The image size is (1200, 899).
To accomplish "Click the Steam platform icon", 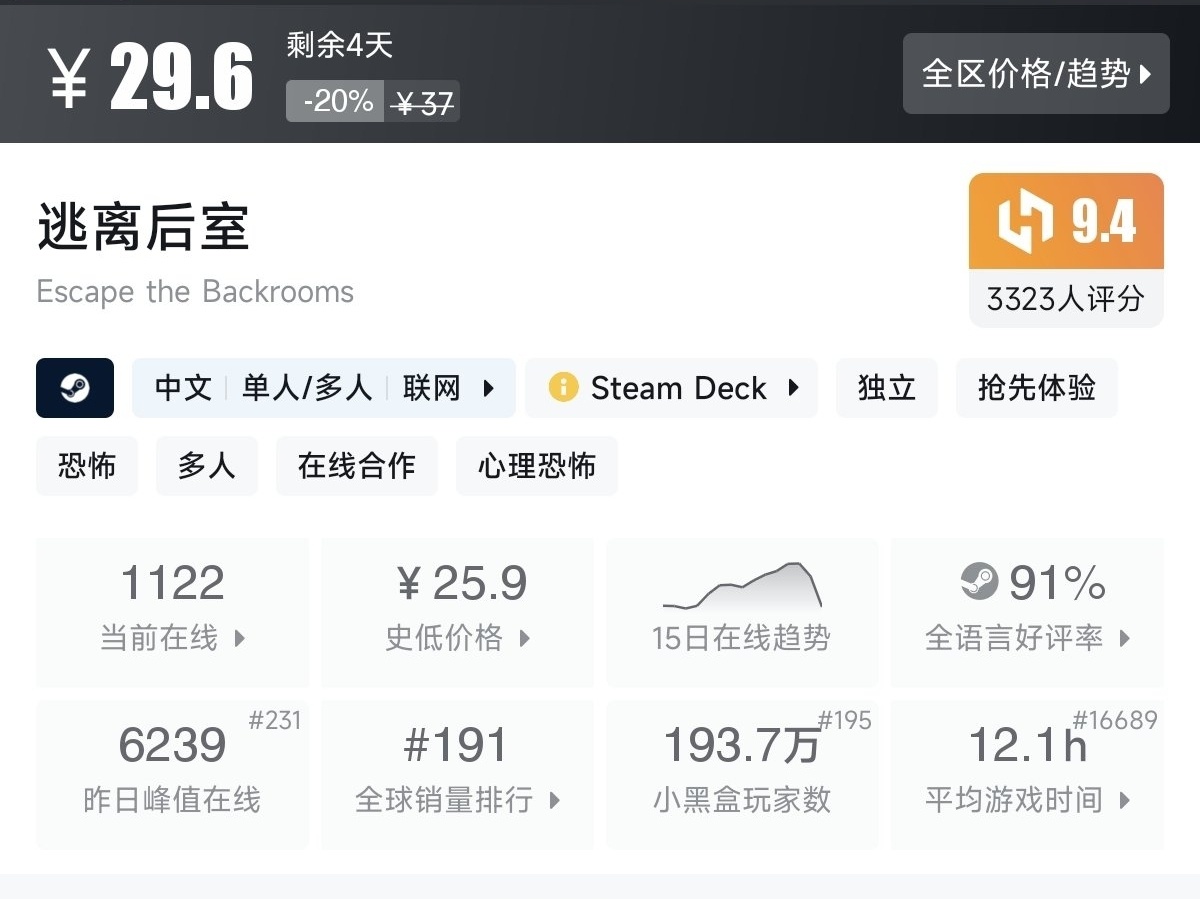I will (x=75, y=388).
